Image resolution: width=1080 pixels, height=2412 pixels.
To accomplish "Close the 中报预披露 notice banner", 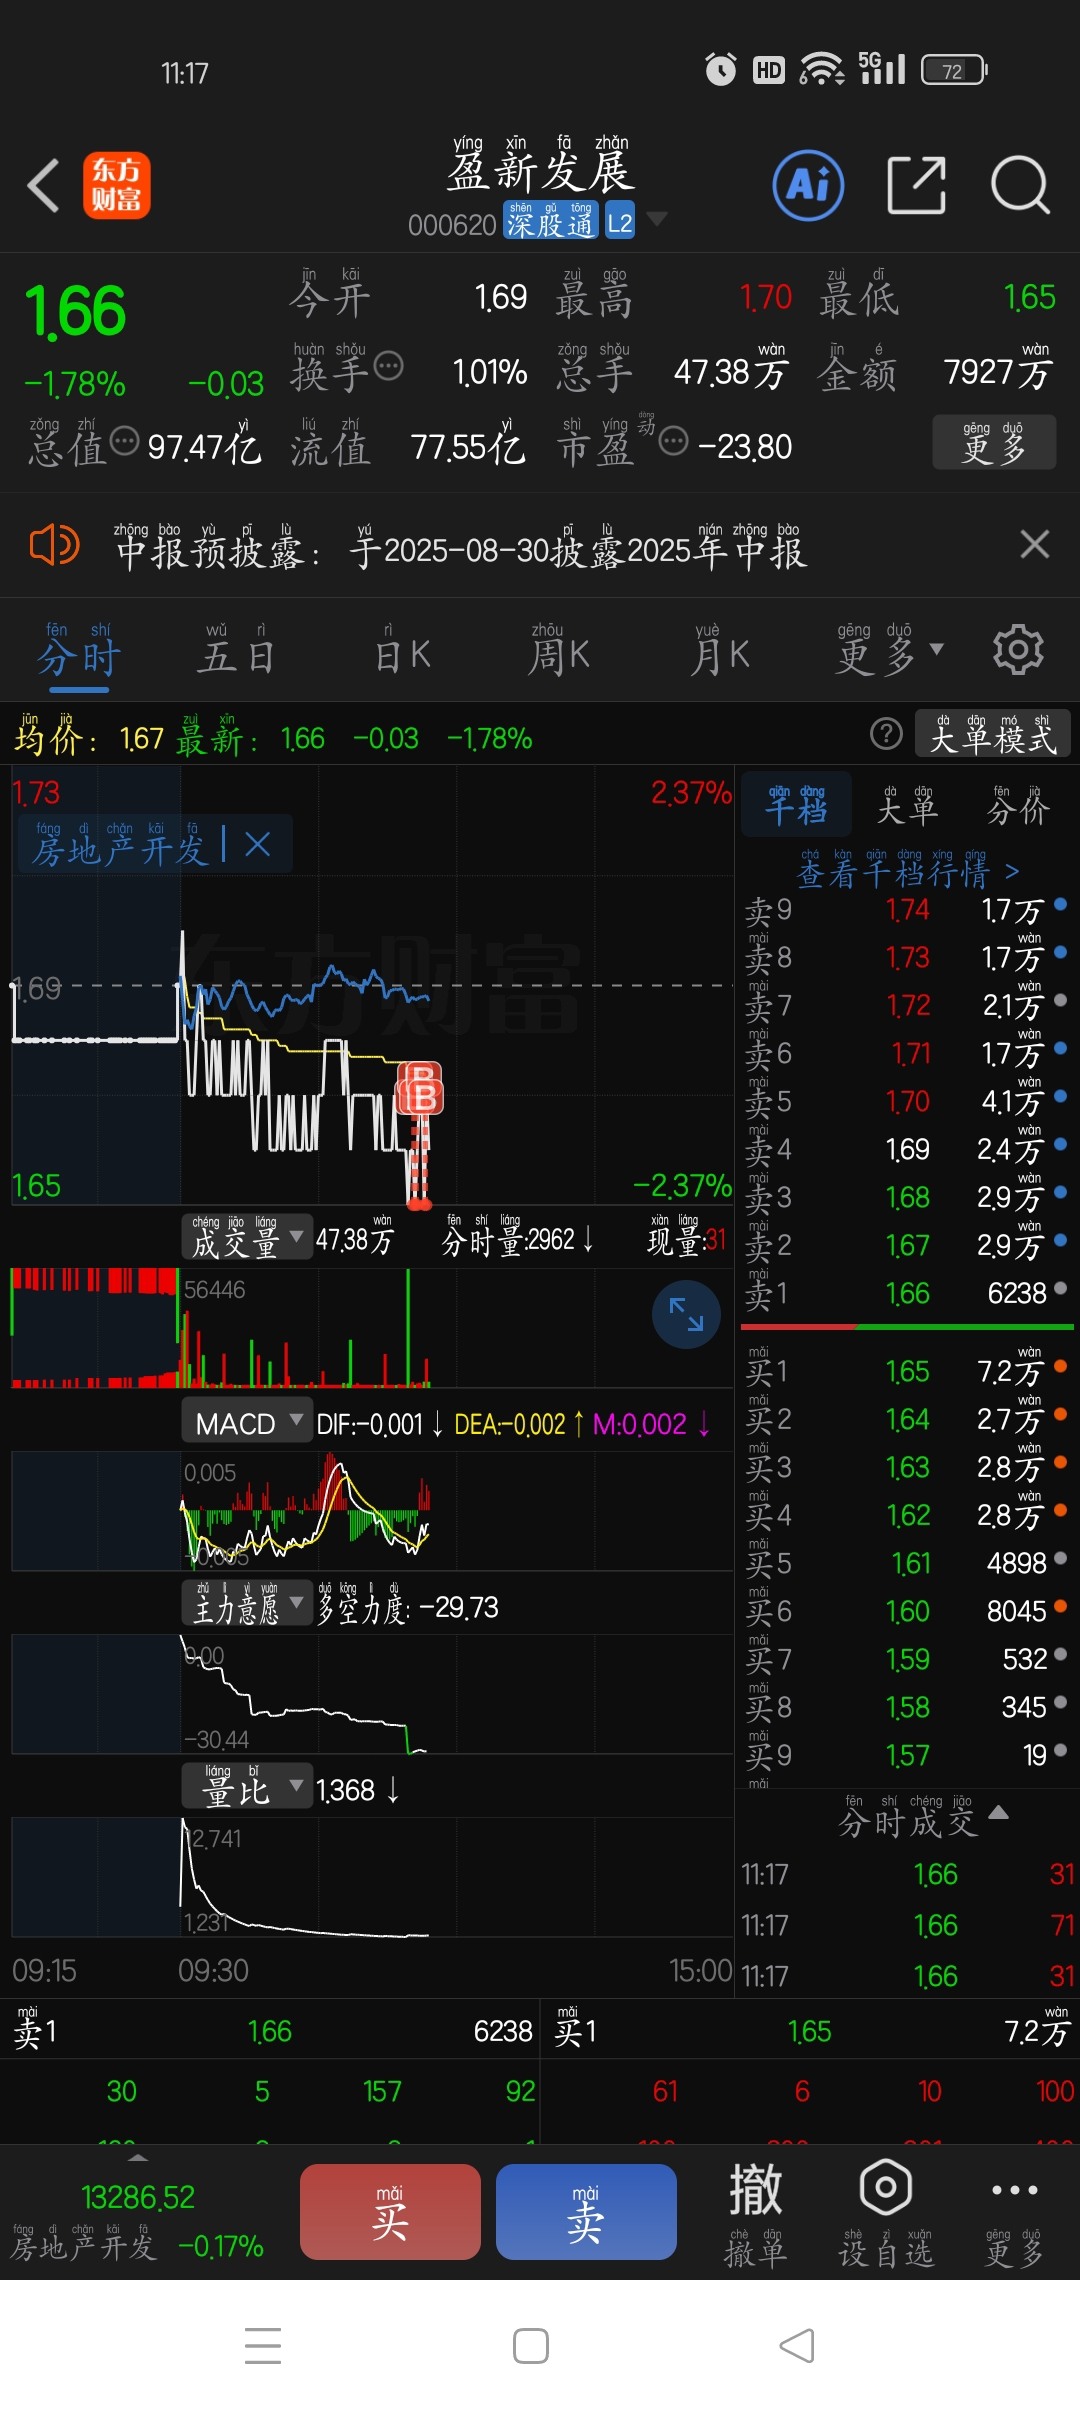I will pyautogui.click(x=1034, y=545).
